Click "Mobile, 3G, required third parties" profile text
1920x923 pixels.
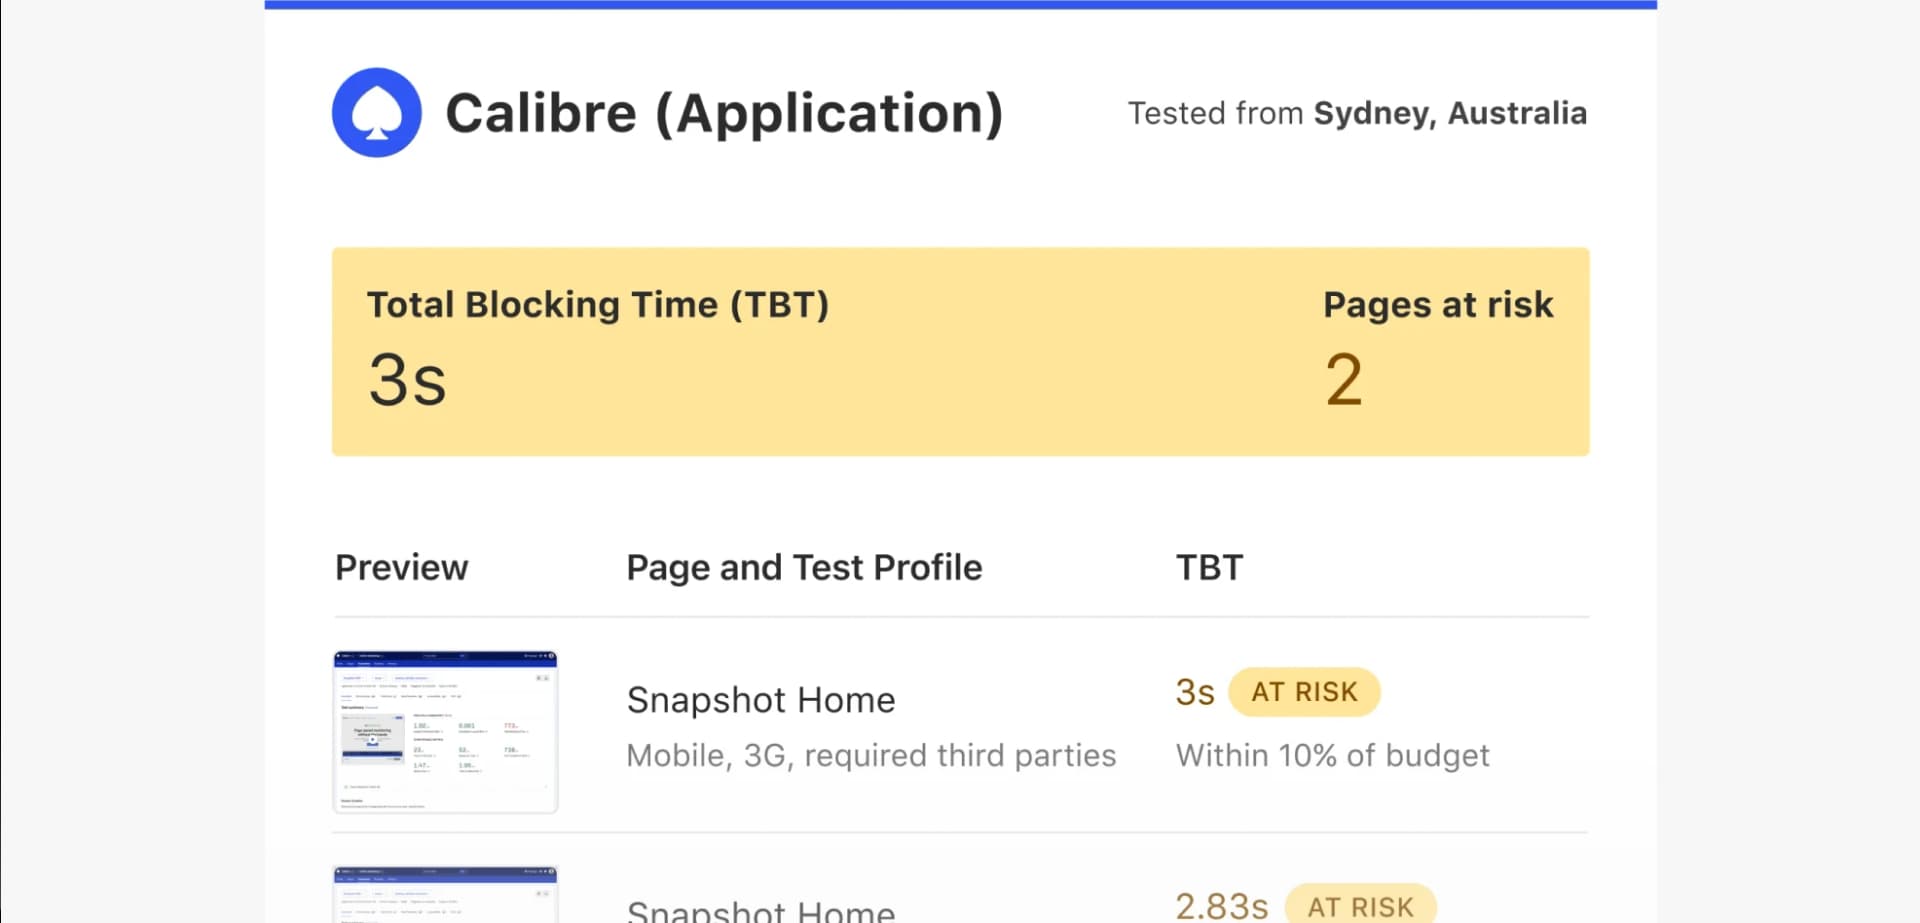[x=870, y=755]
